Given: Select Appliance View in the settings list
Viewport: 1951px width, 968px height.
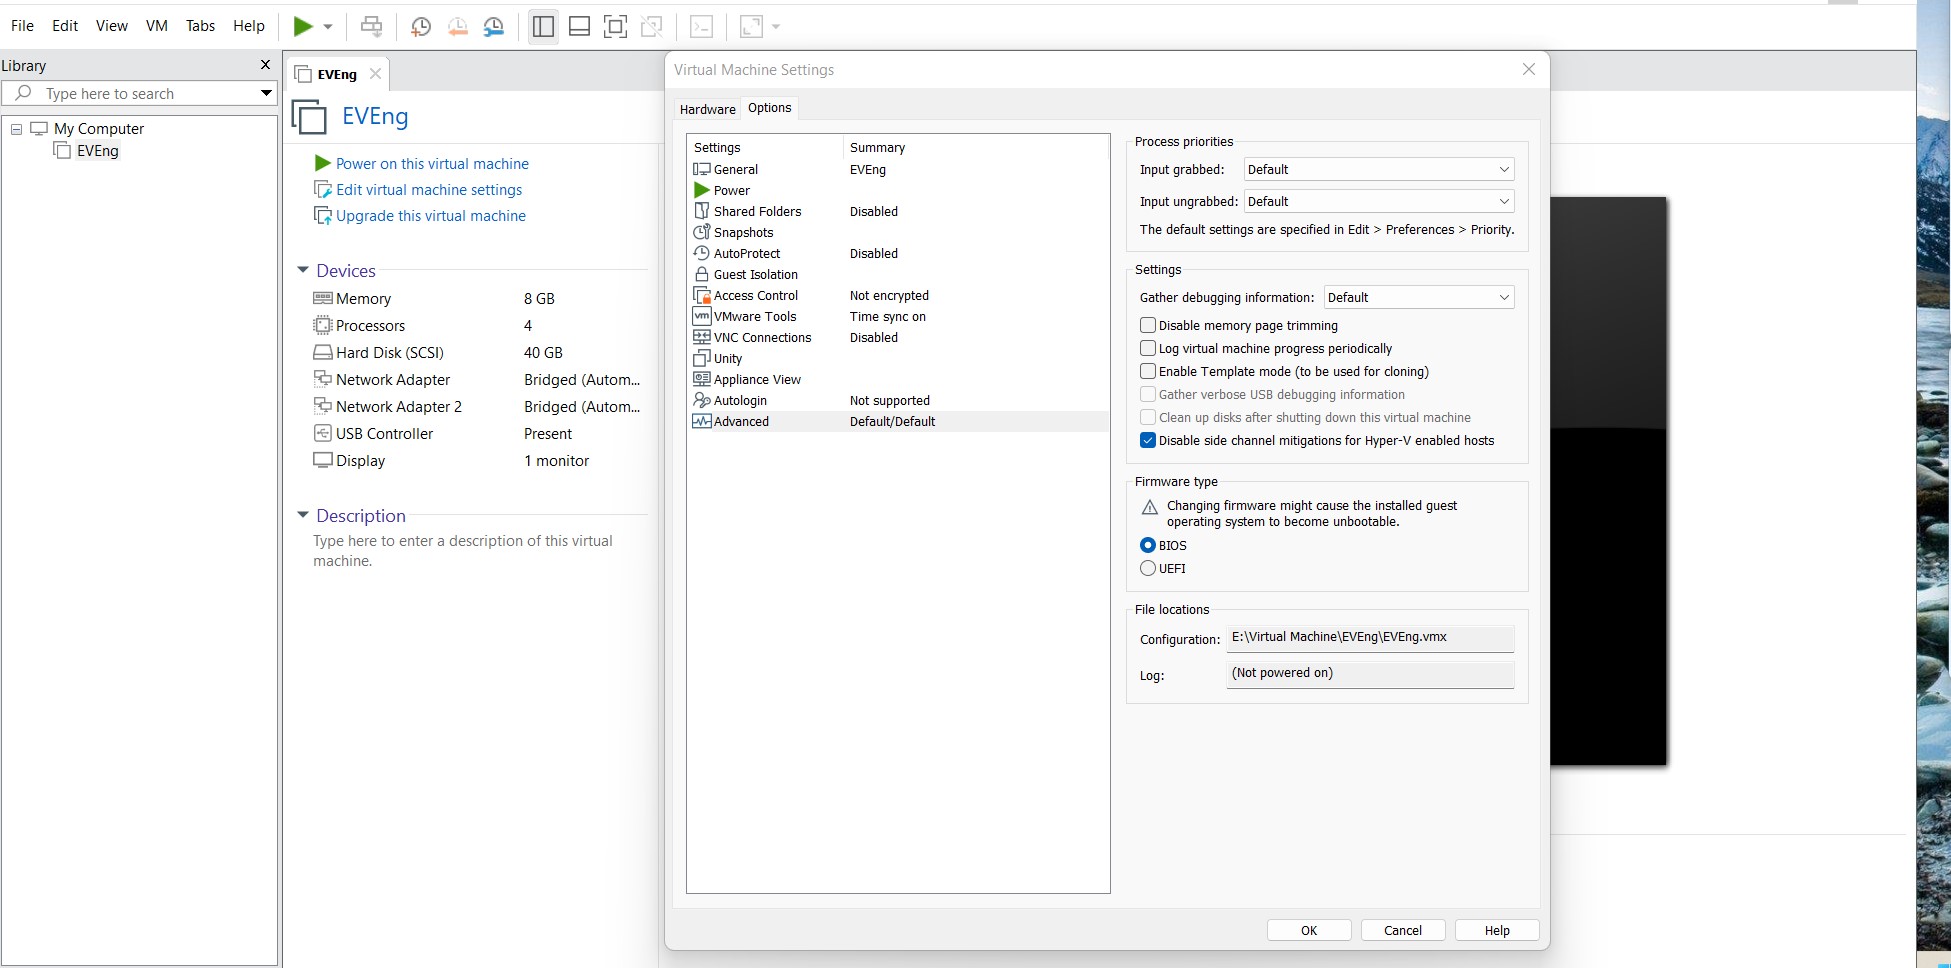Looking at the screenshot, I should [898, 380].
